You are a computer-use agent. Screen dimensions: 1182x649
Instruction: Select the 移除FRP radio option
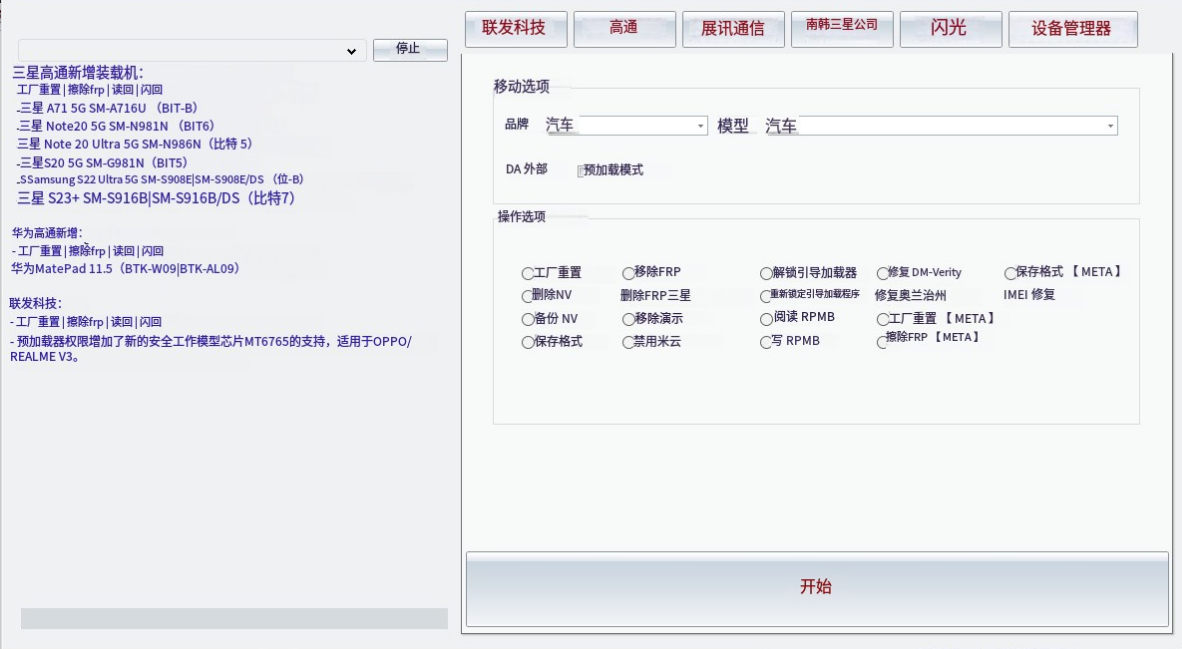click(628, 273)
